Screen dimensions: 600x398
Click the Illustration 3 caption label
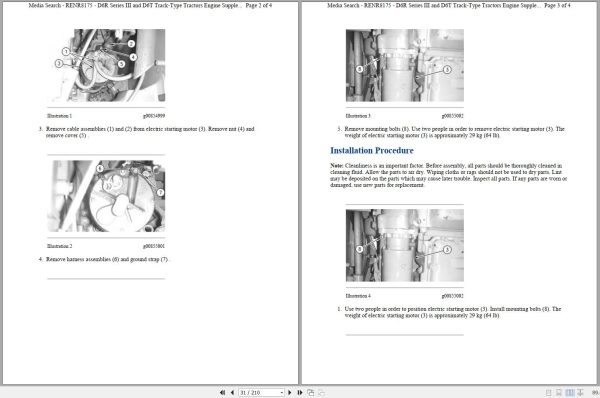click(358, 116)
